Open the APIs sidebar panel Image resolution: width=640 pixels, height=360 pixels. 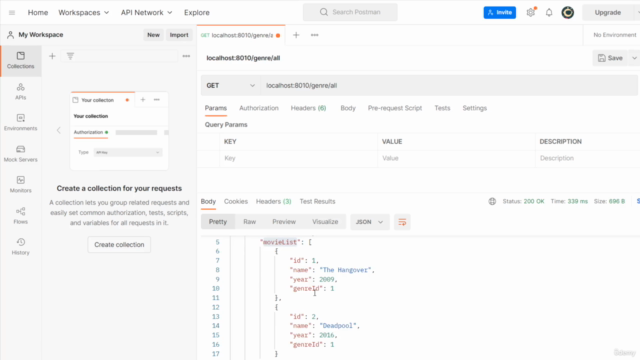click(x=20, y=91)
